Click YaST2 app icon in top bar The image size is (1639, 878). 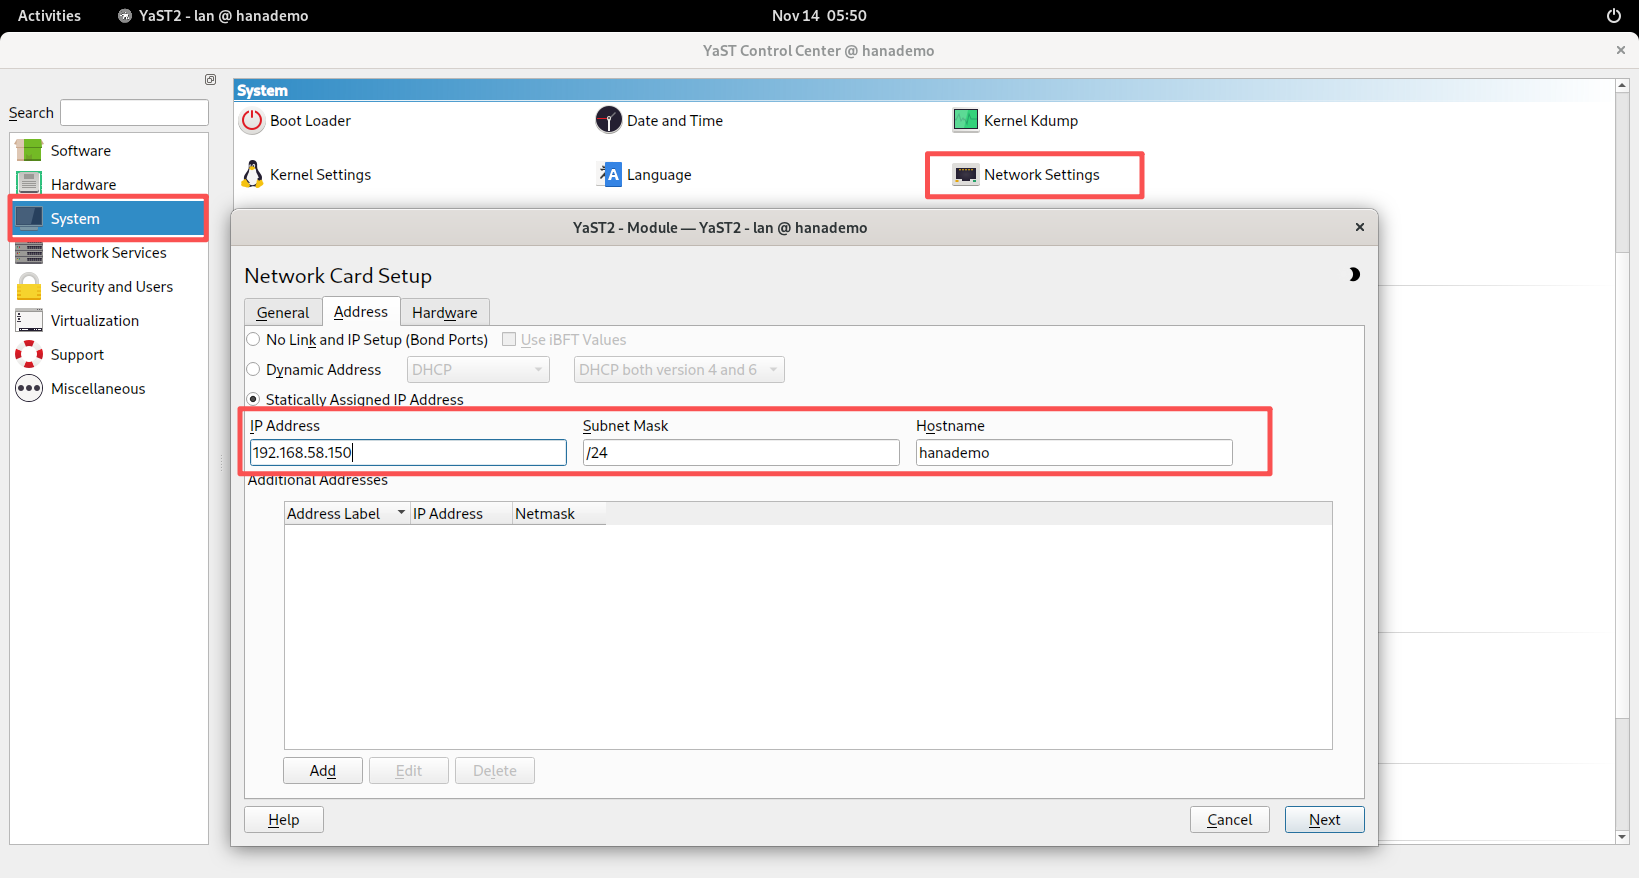click(x=125, y=16)
